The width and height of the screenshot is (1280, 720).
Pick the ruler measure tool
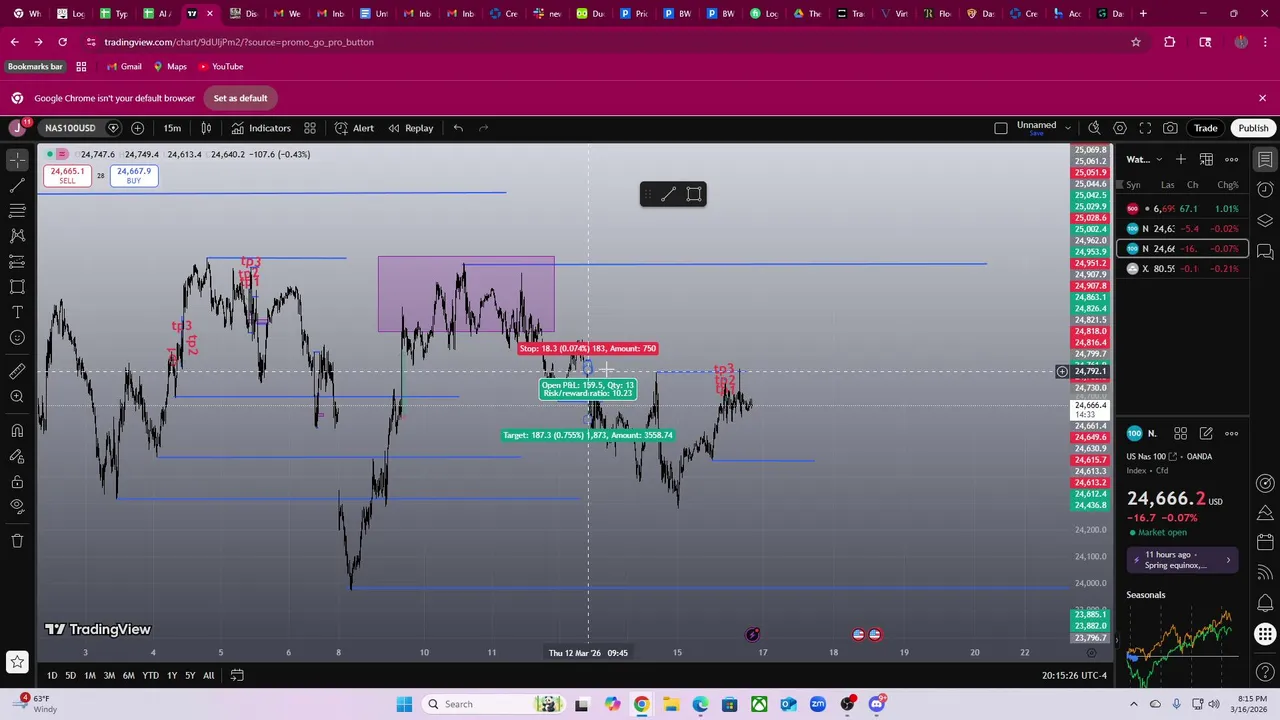(17, 372)
